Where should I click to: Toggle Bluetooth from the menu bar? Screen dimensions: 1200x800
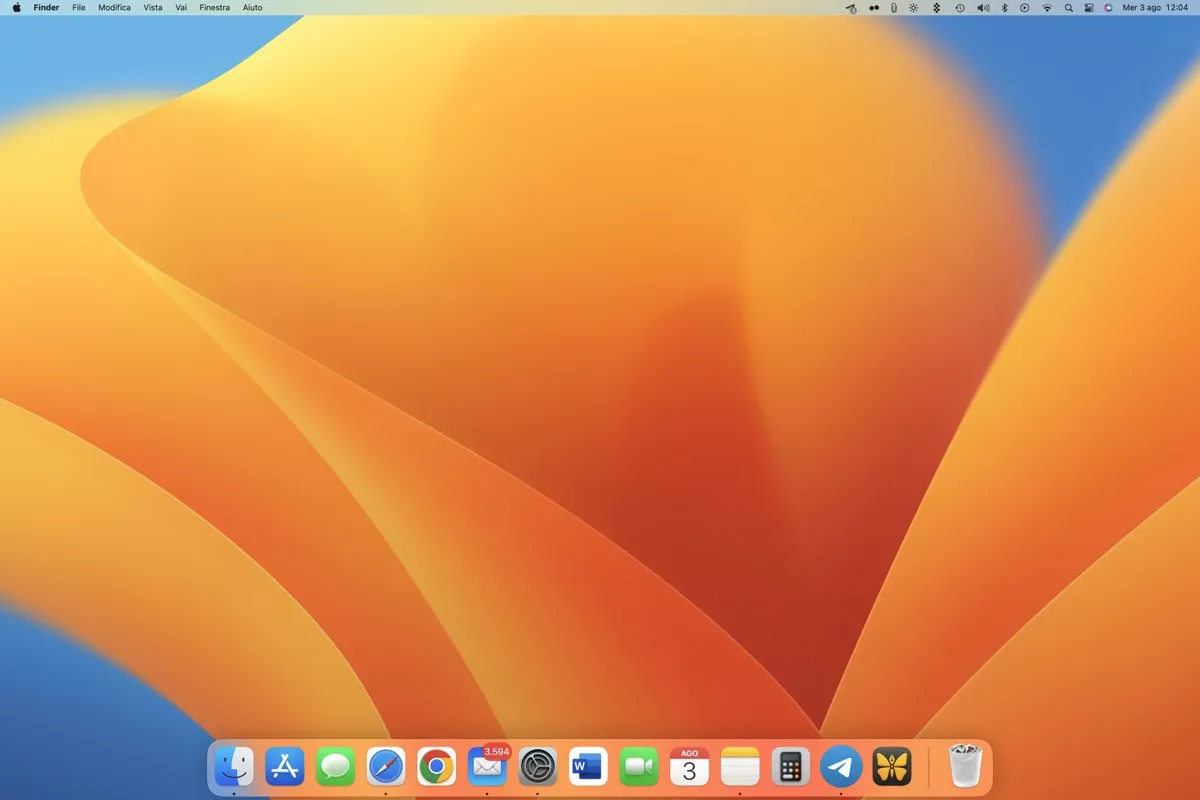(1003, 8)
